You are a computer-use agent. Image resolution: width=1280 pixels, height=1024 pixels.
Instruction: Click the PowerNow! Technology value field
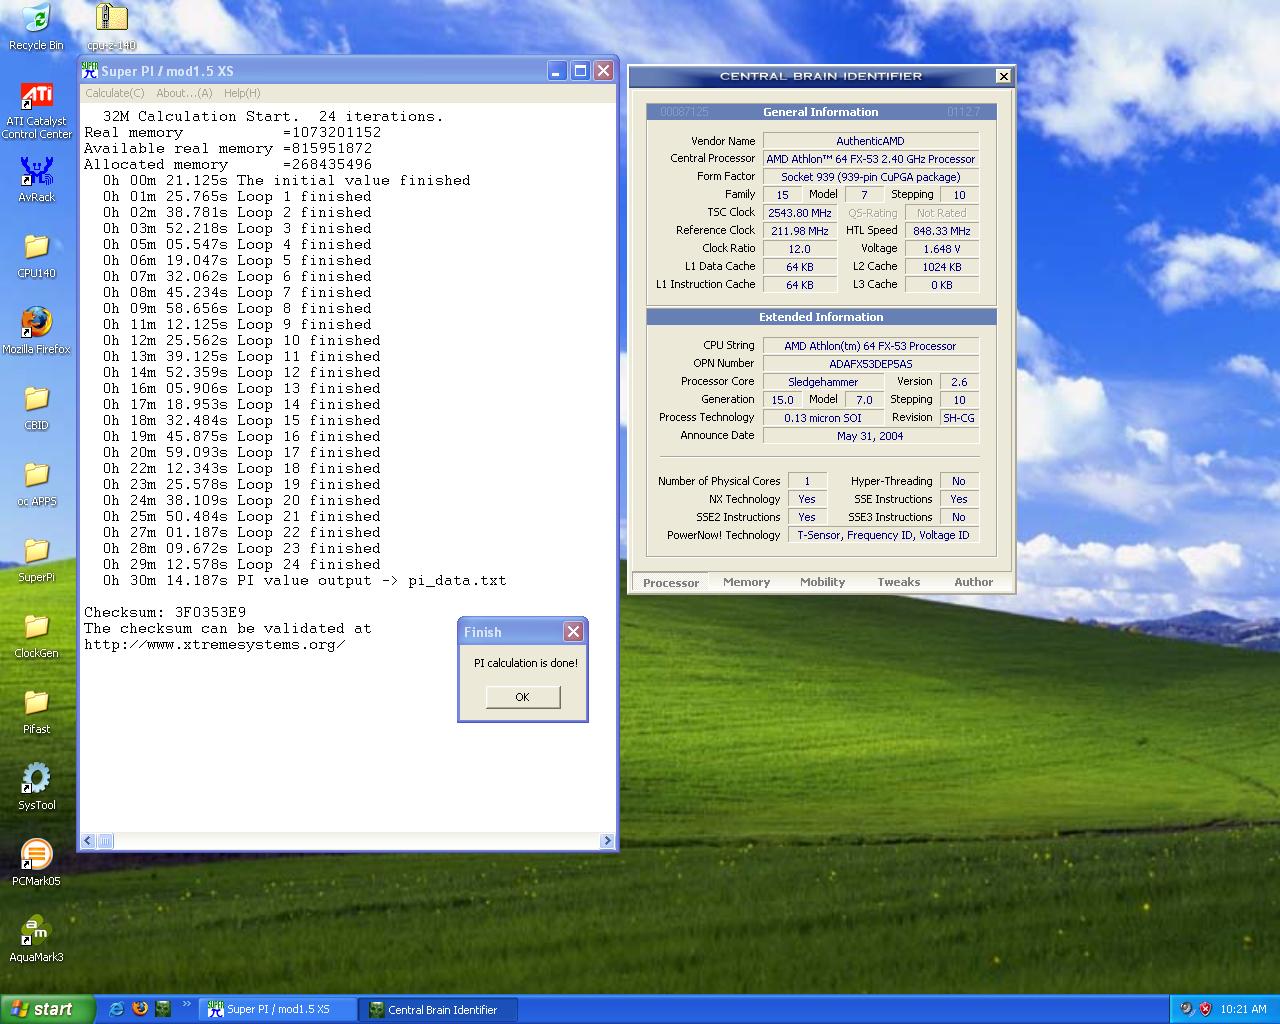884,535
